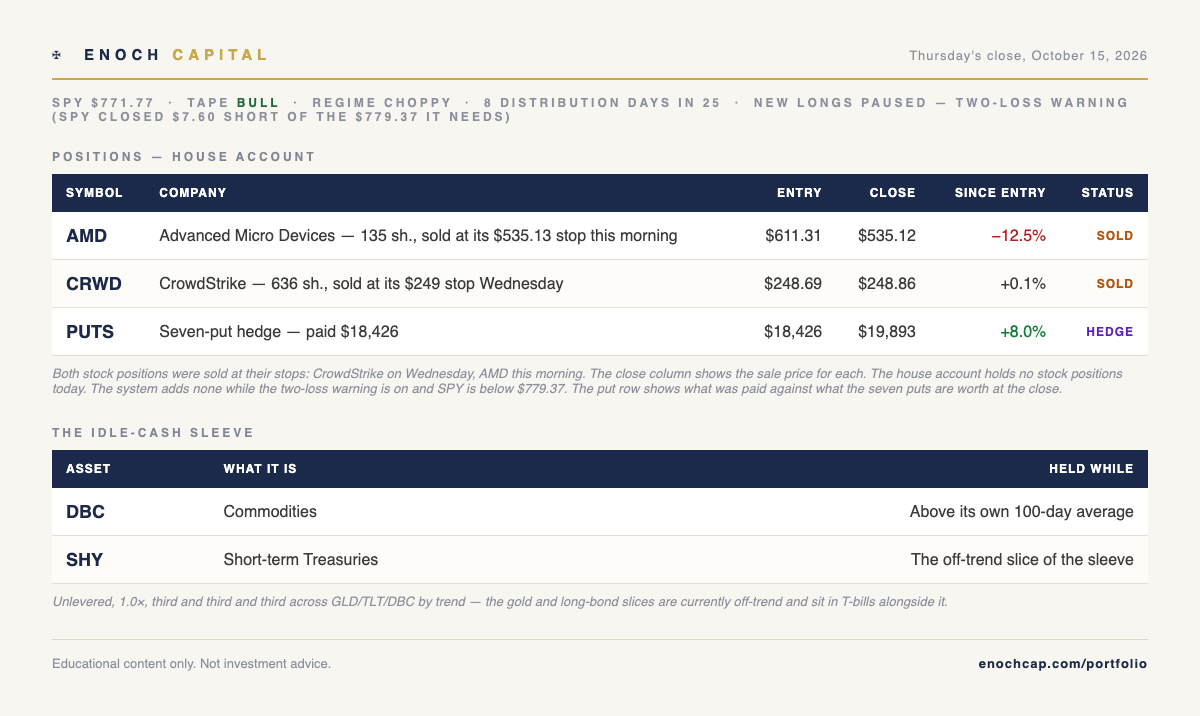Click the Asset column header

(x=88, y=469)
